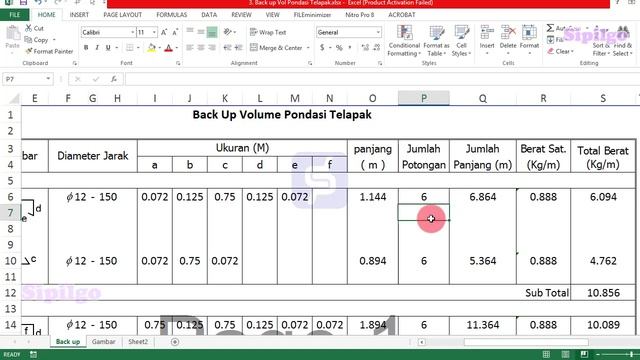The image size is (640, 360).
Task: Activate the Format Painter brush
Action: pyautogui.click(x=29, y=51)
